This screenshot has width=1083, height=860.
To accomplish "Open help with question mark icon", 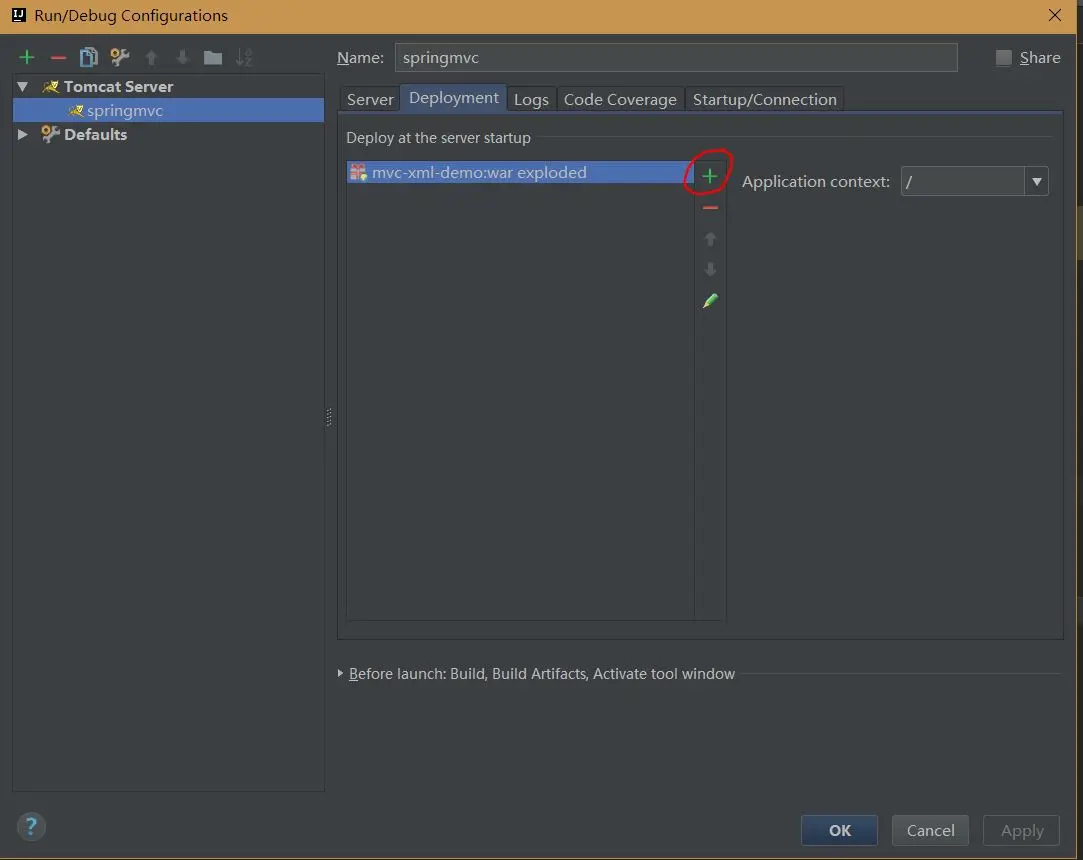I will click(31, 826).
